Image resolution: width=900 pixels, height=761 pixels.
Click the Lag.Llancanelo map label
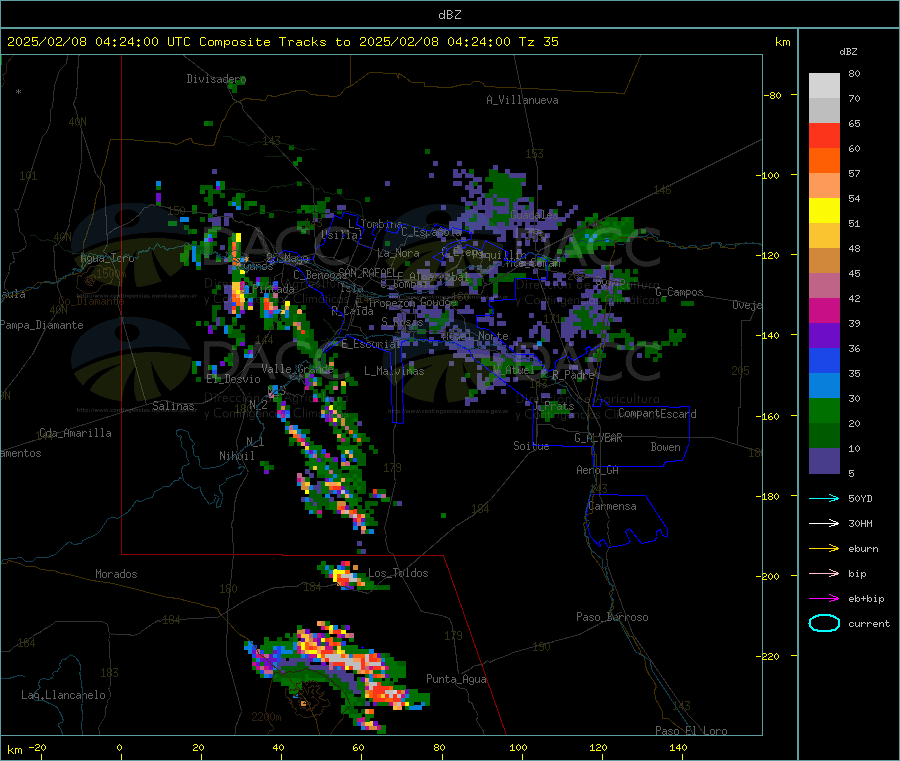(63, 695)
